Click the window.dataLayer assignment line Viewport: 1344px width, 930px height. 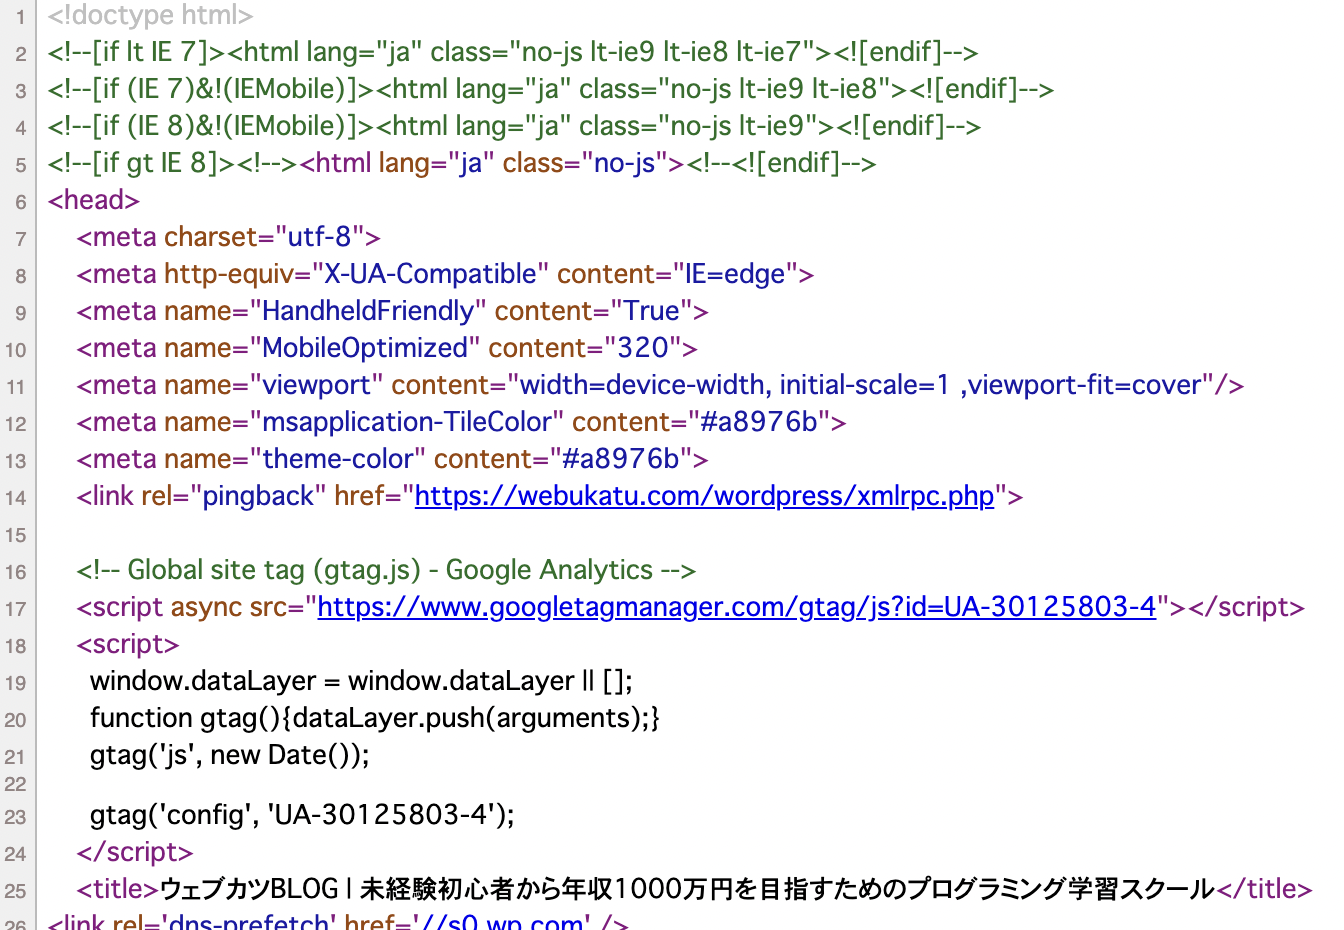point(361,681)
